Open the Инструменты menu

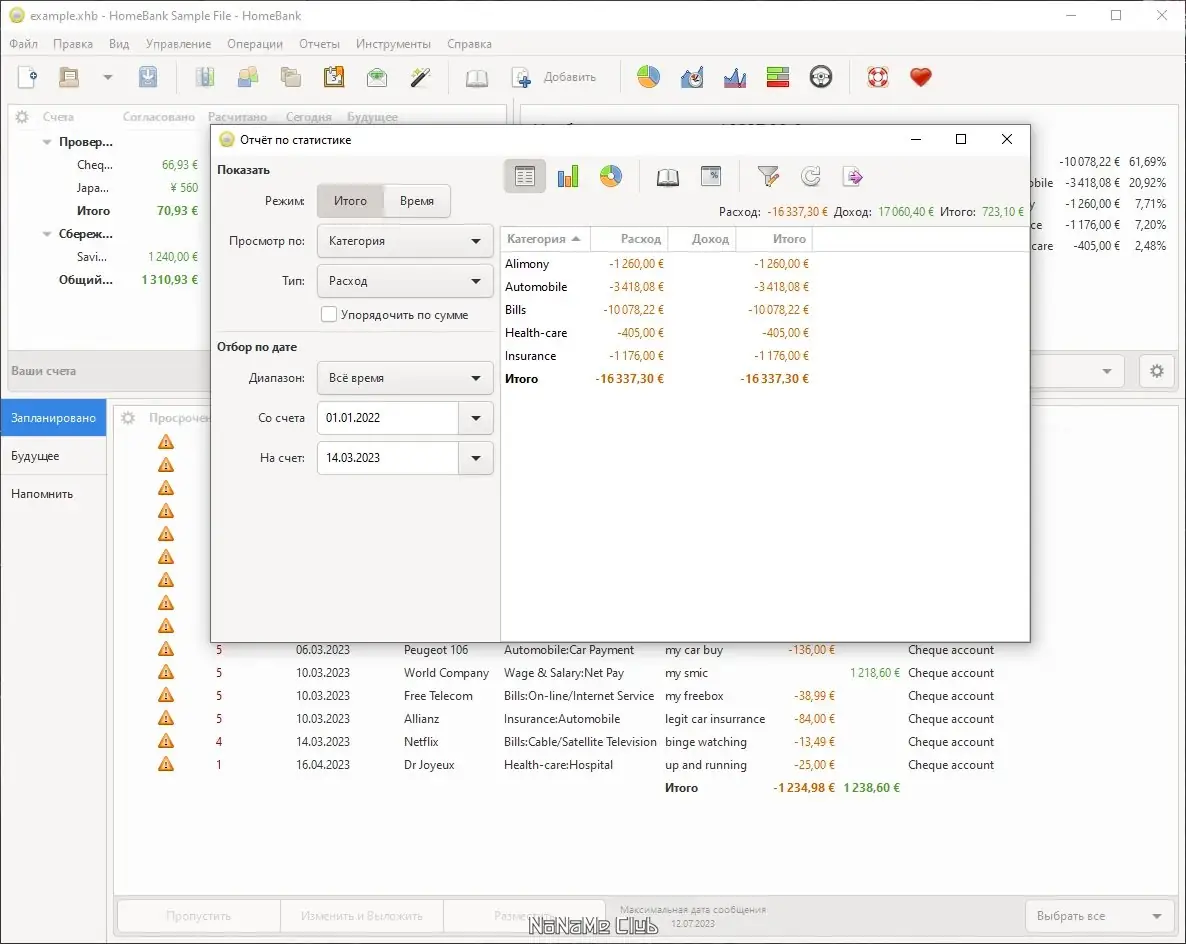click(x=393, y=44)
